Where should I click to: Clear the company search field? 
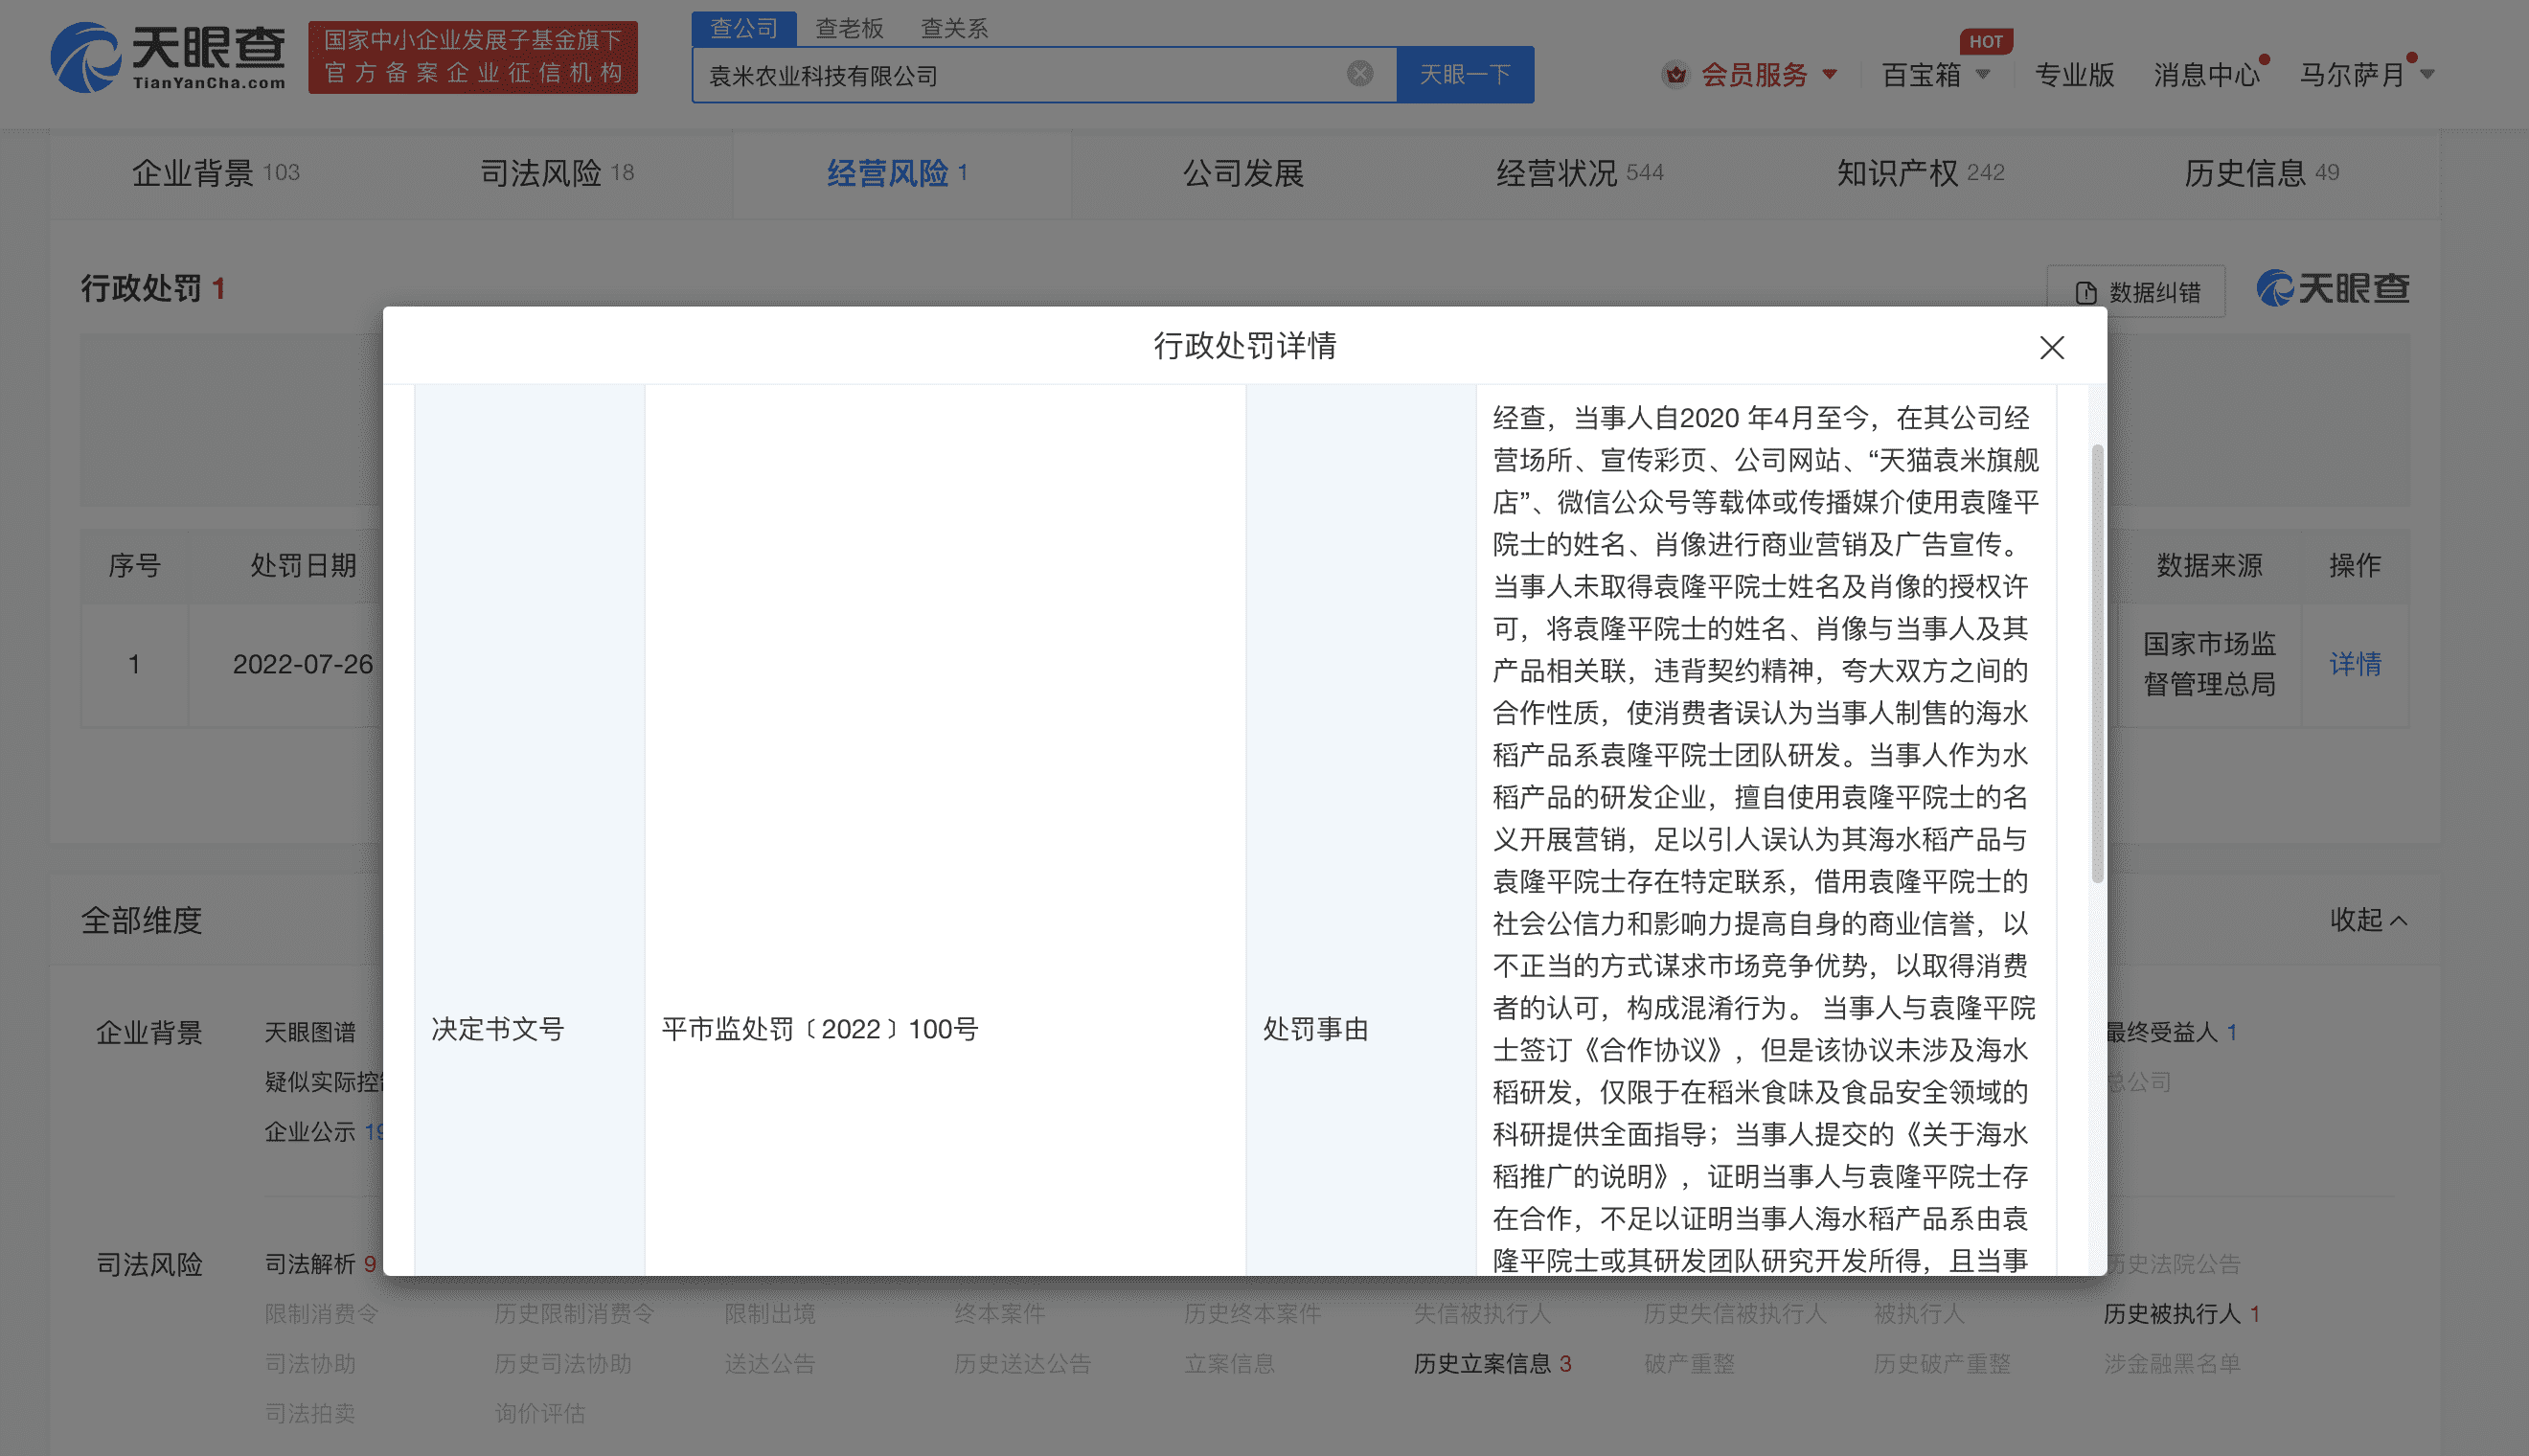(1359, 73)
